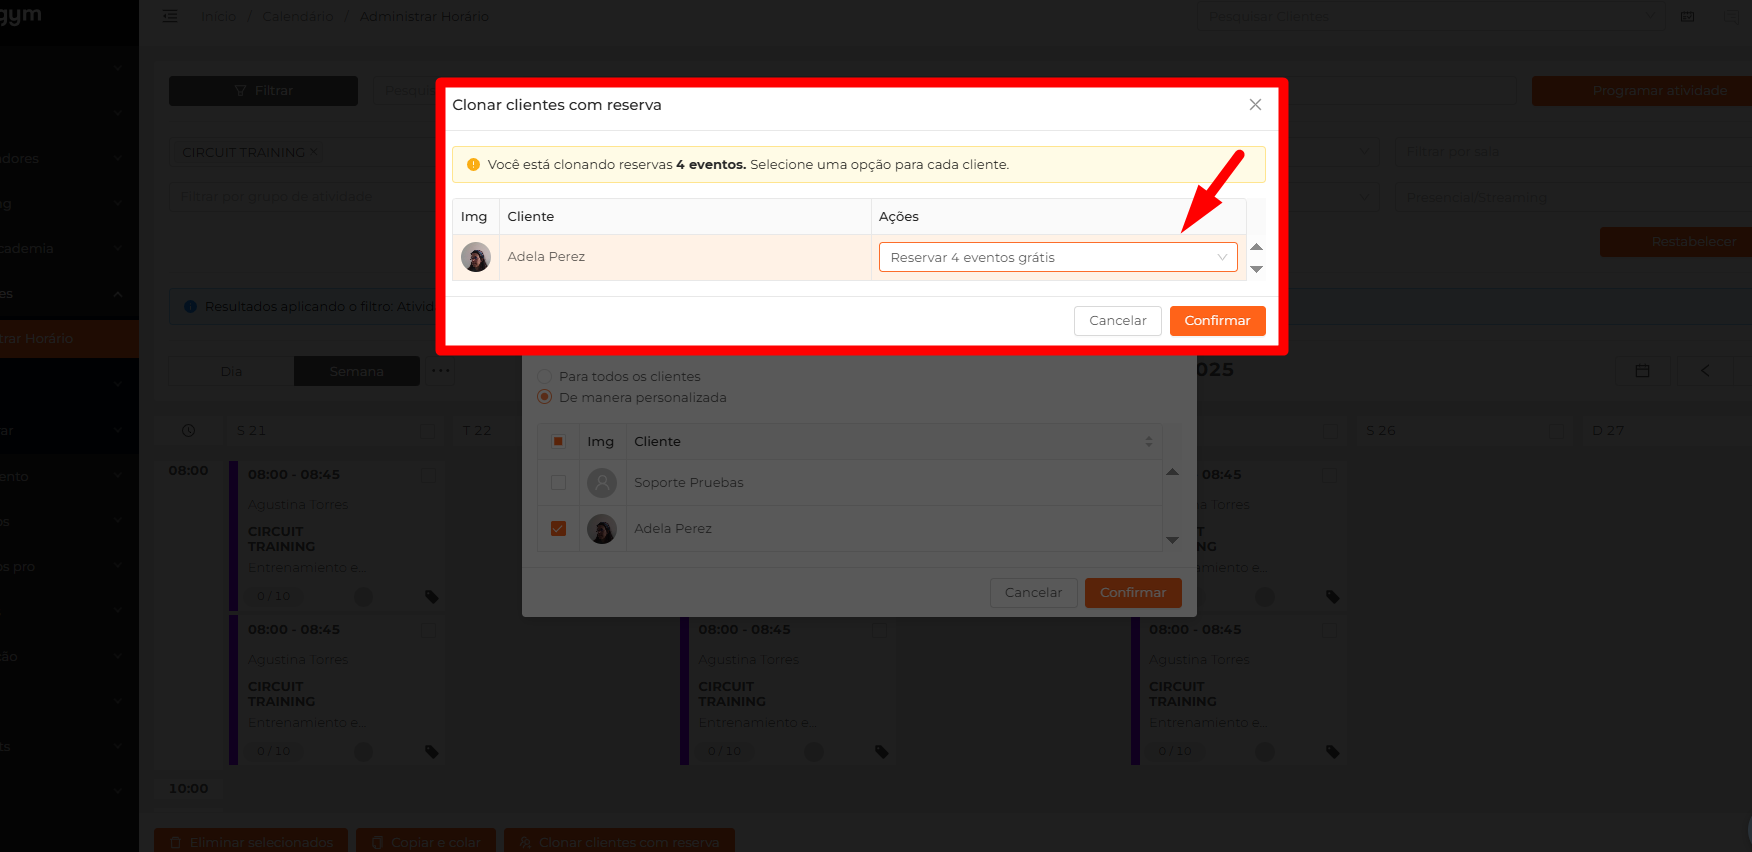1752x852 pixels.
Task: Confirm cloning in the top dialog
Action: click(1217, 321)
